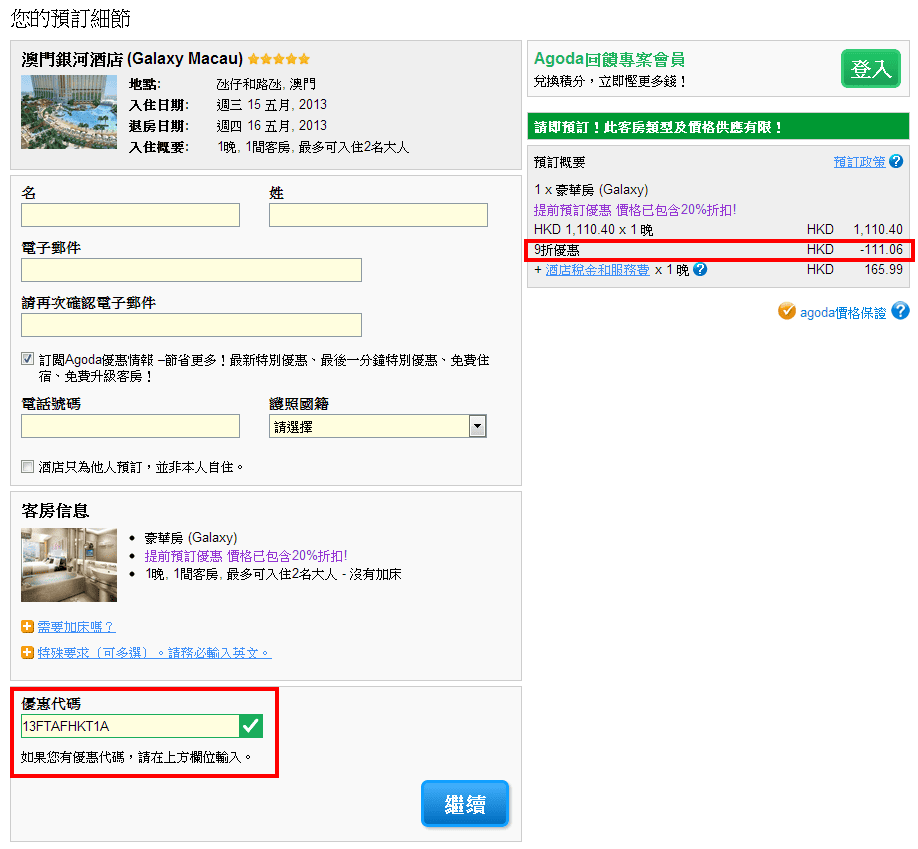918x849 pixels.
Task: Tick the 酒店只為他人預訂 checkbox
Action: point(27,466)
